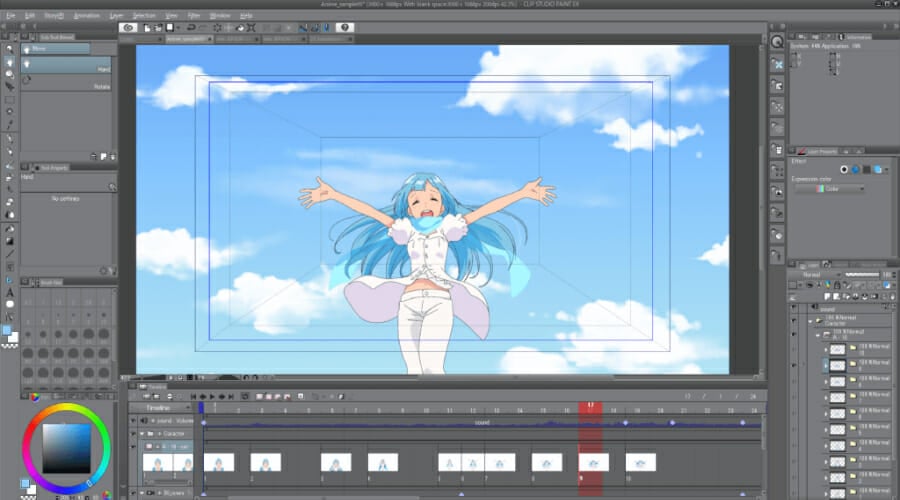Redo using command bar arrow
This screenshot has width=900, height=500.
[x=202, y=28]
